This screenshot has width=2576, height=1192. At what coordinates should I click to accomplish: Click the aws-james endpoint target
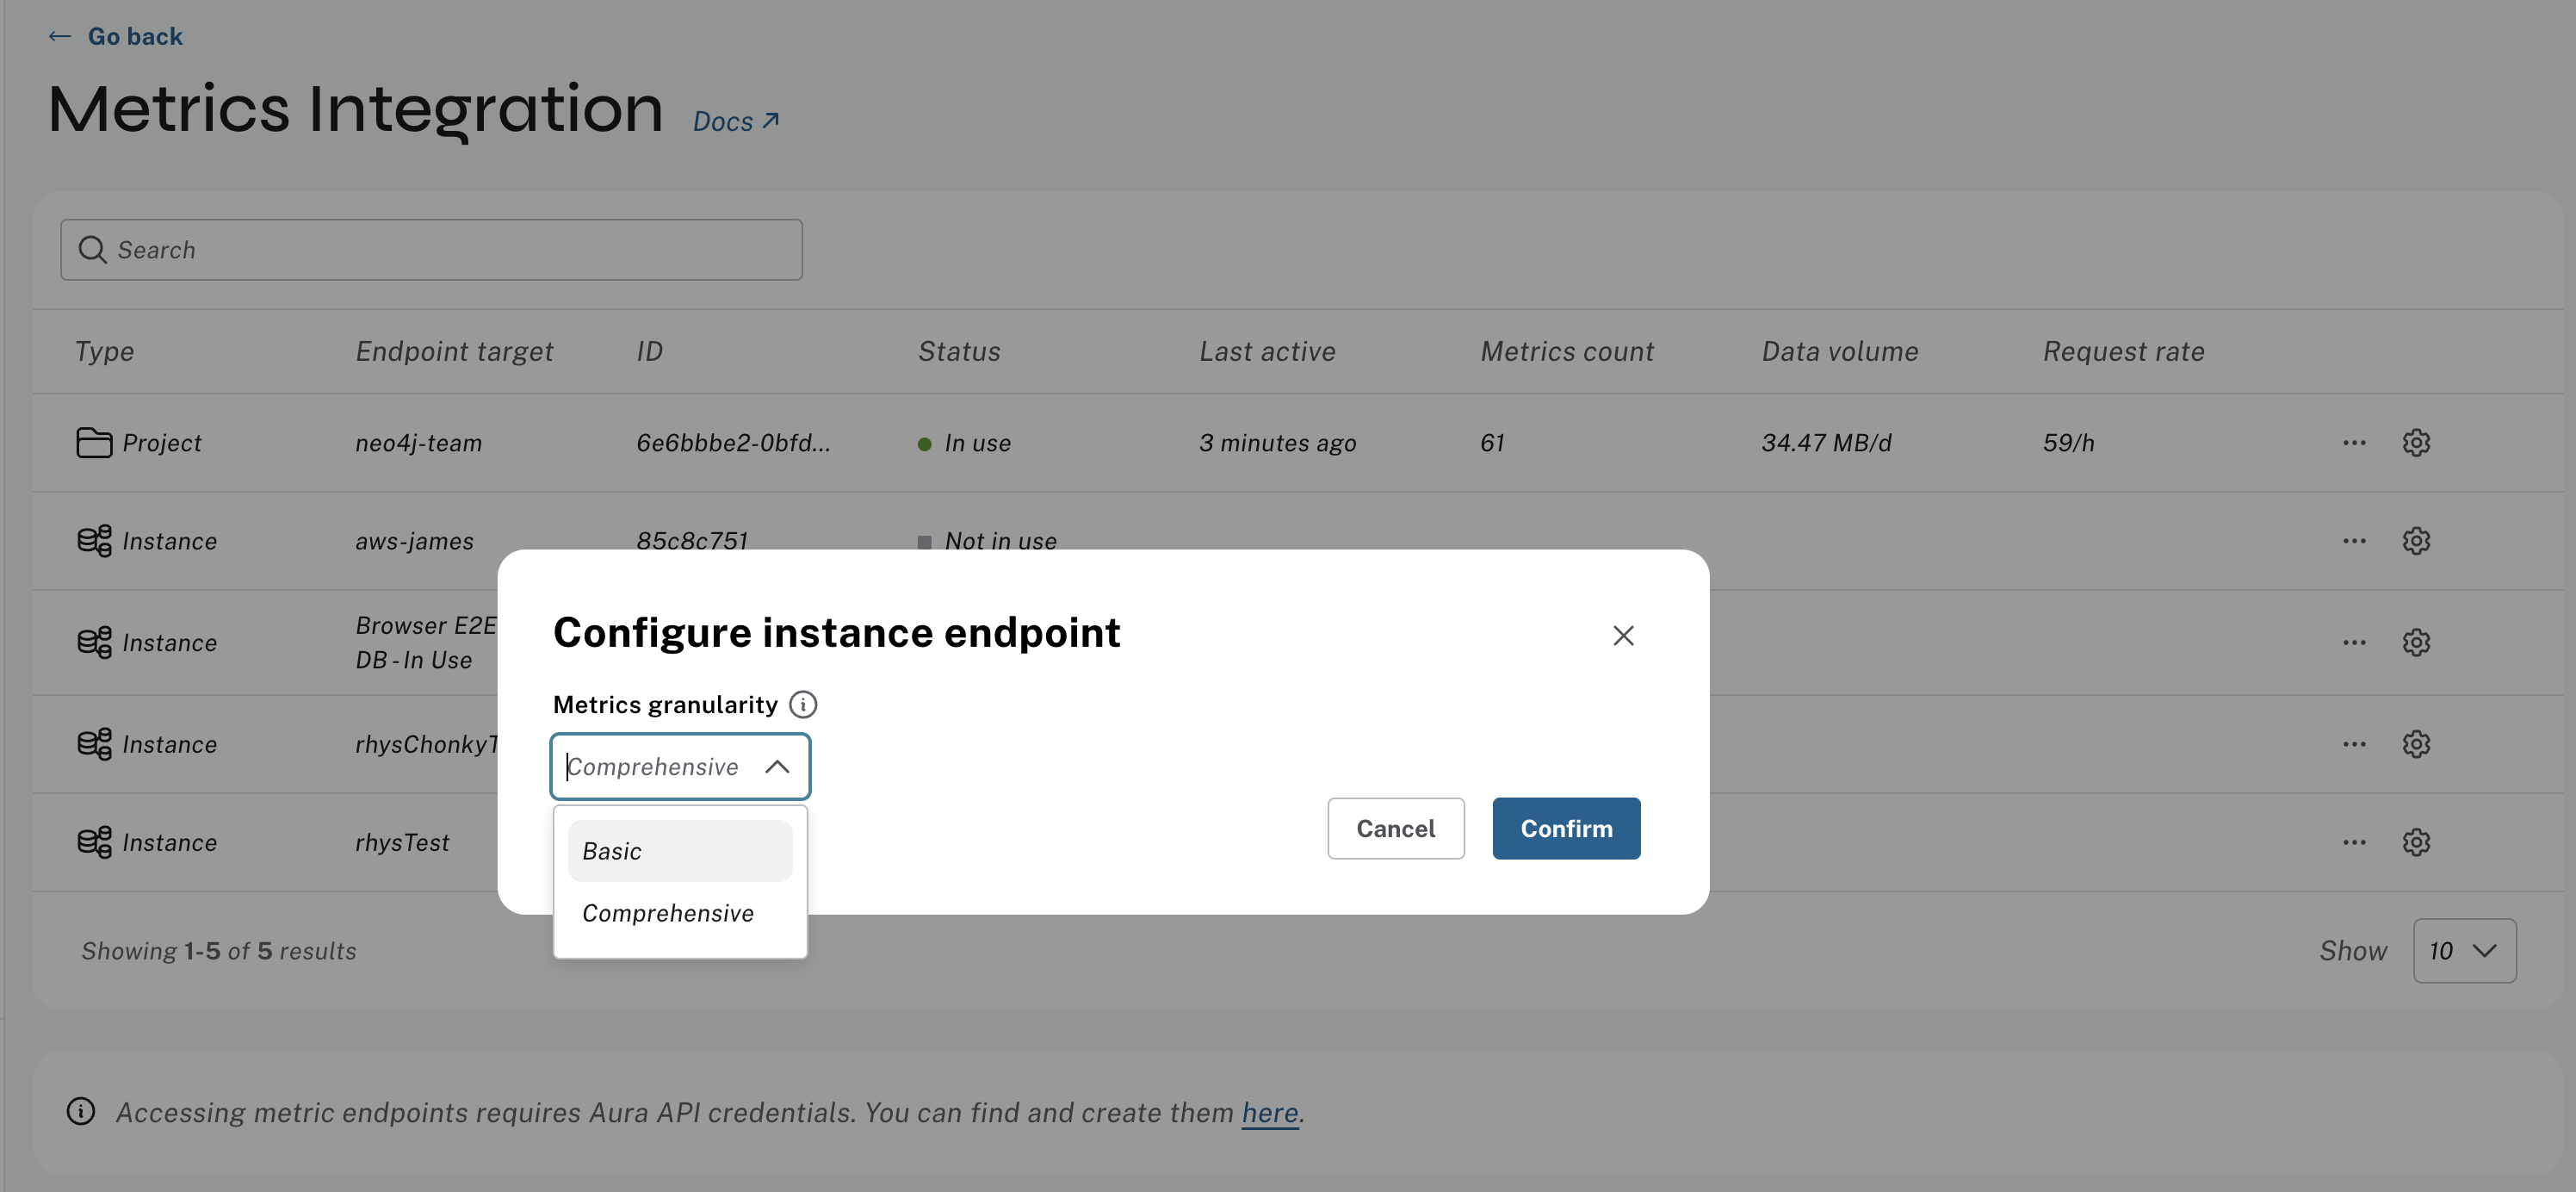(414, 541)
